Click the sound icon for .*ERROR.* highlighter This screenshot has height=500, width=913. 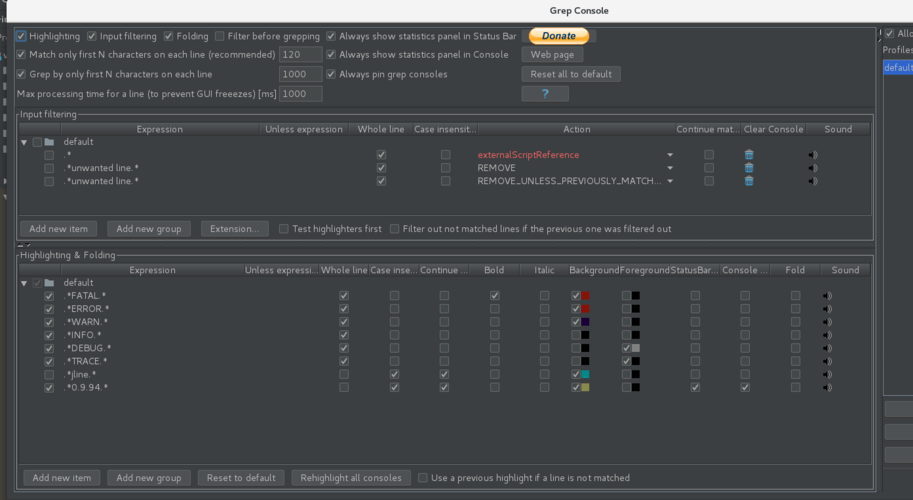[827, 308]
